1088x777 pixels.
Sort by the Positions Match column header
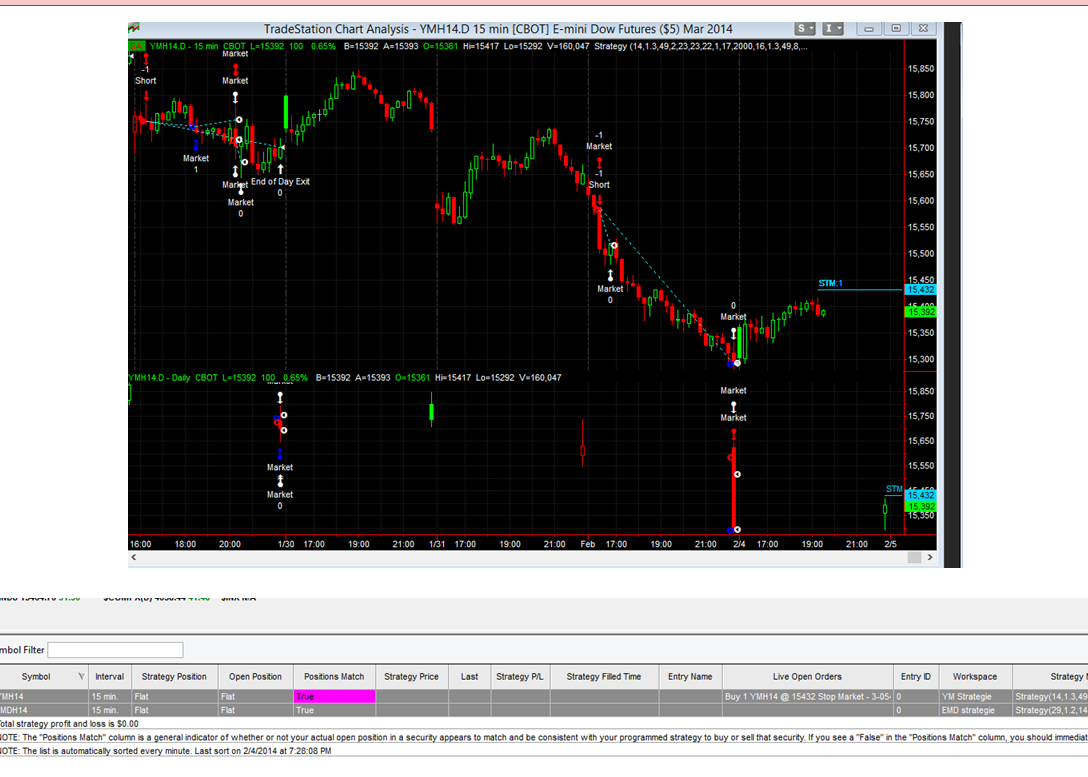point(334,677)
